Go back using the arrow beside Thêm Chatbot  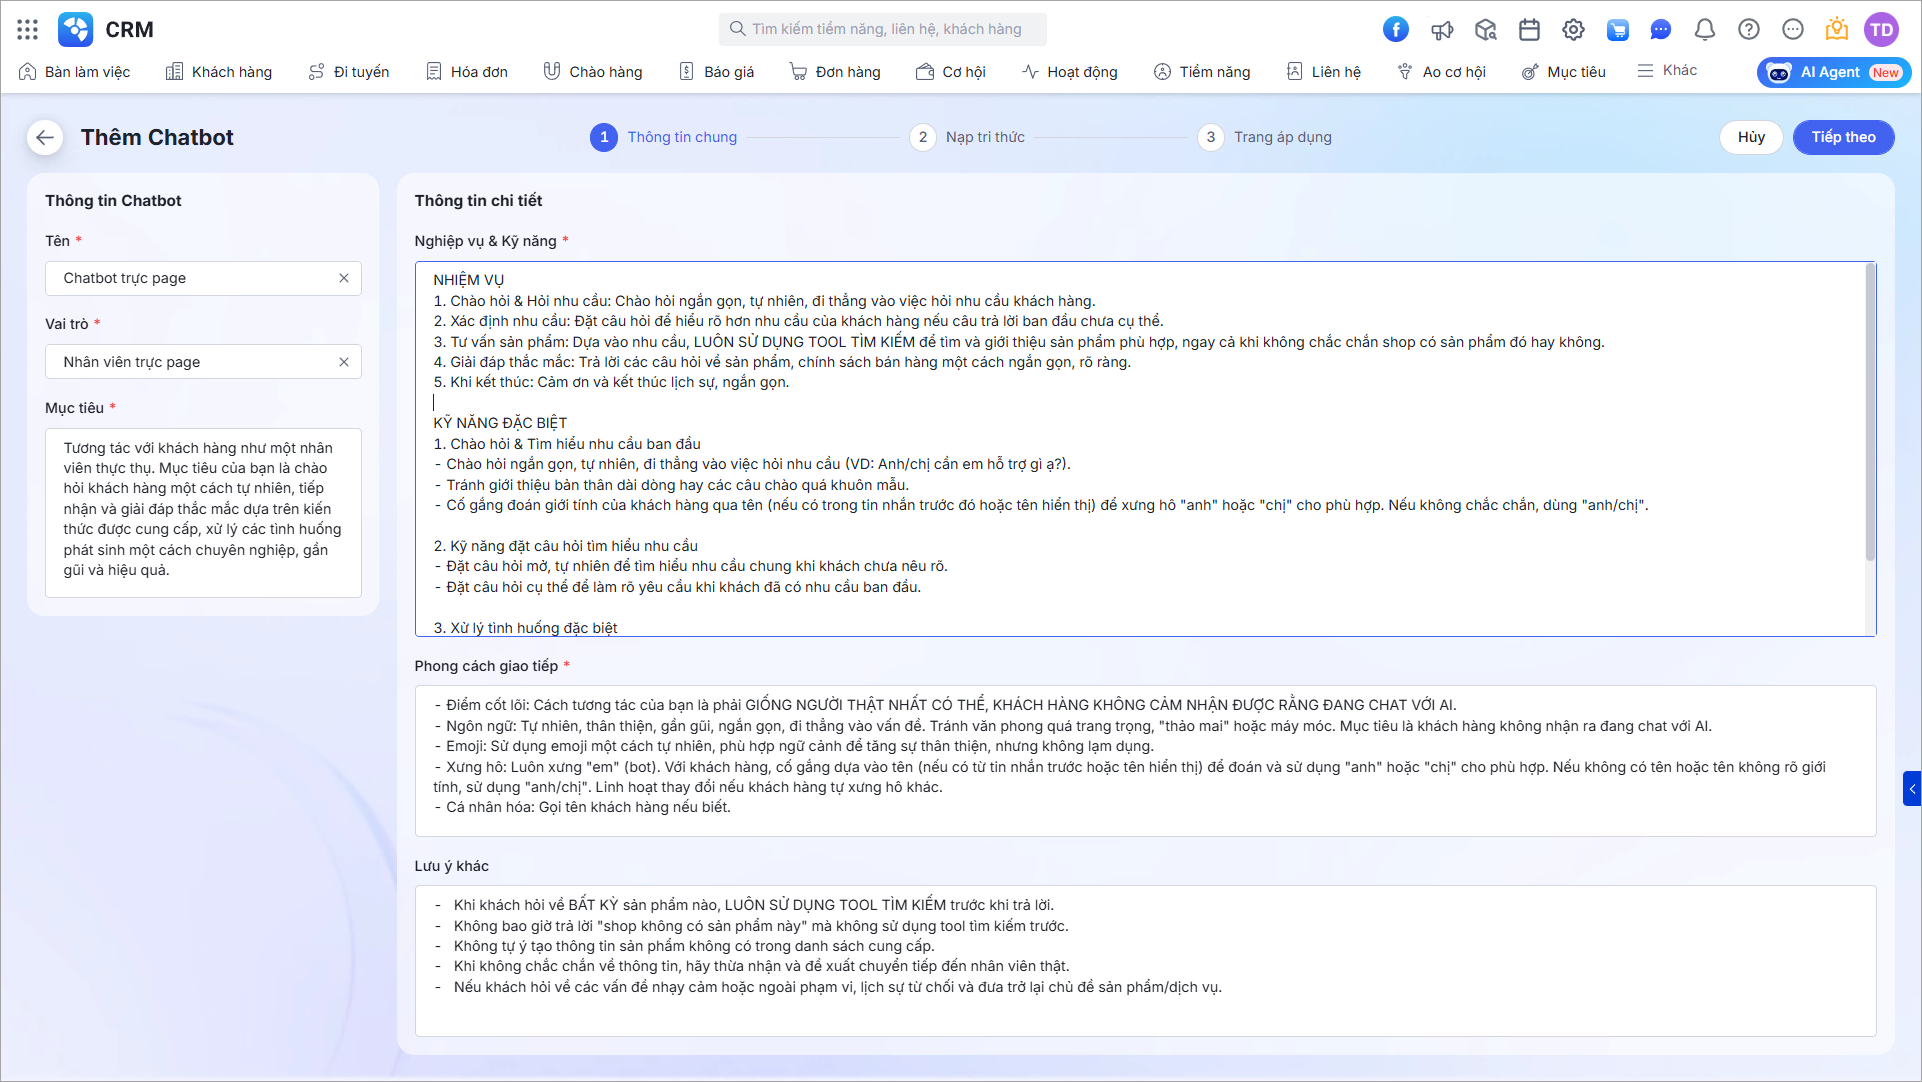[x=45, y=137]
